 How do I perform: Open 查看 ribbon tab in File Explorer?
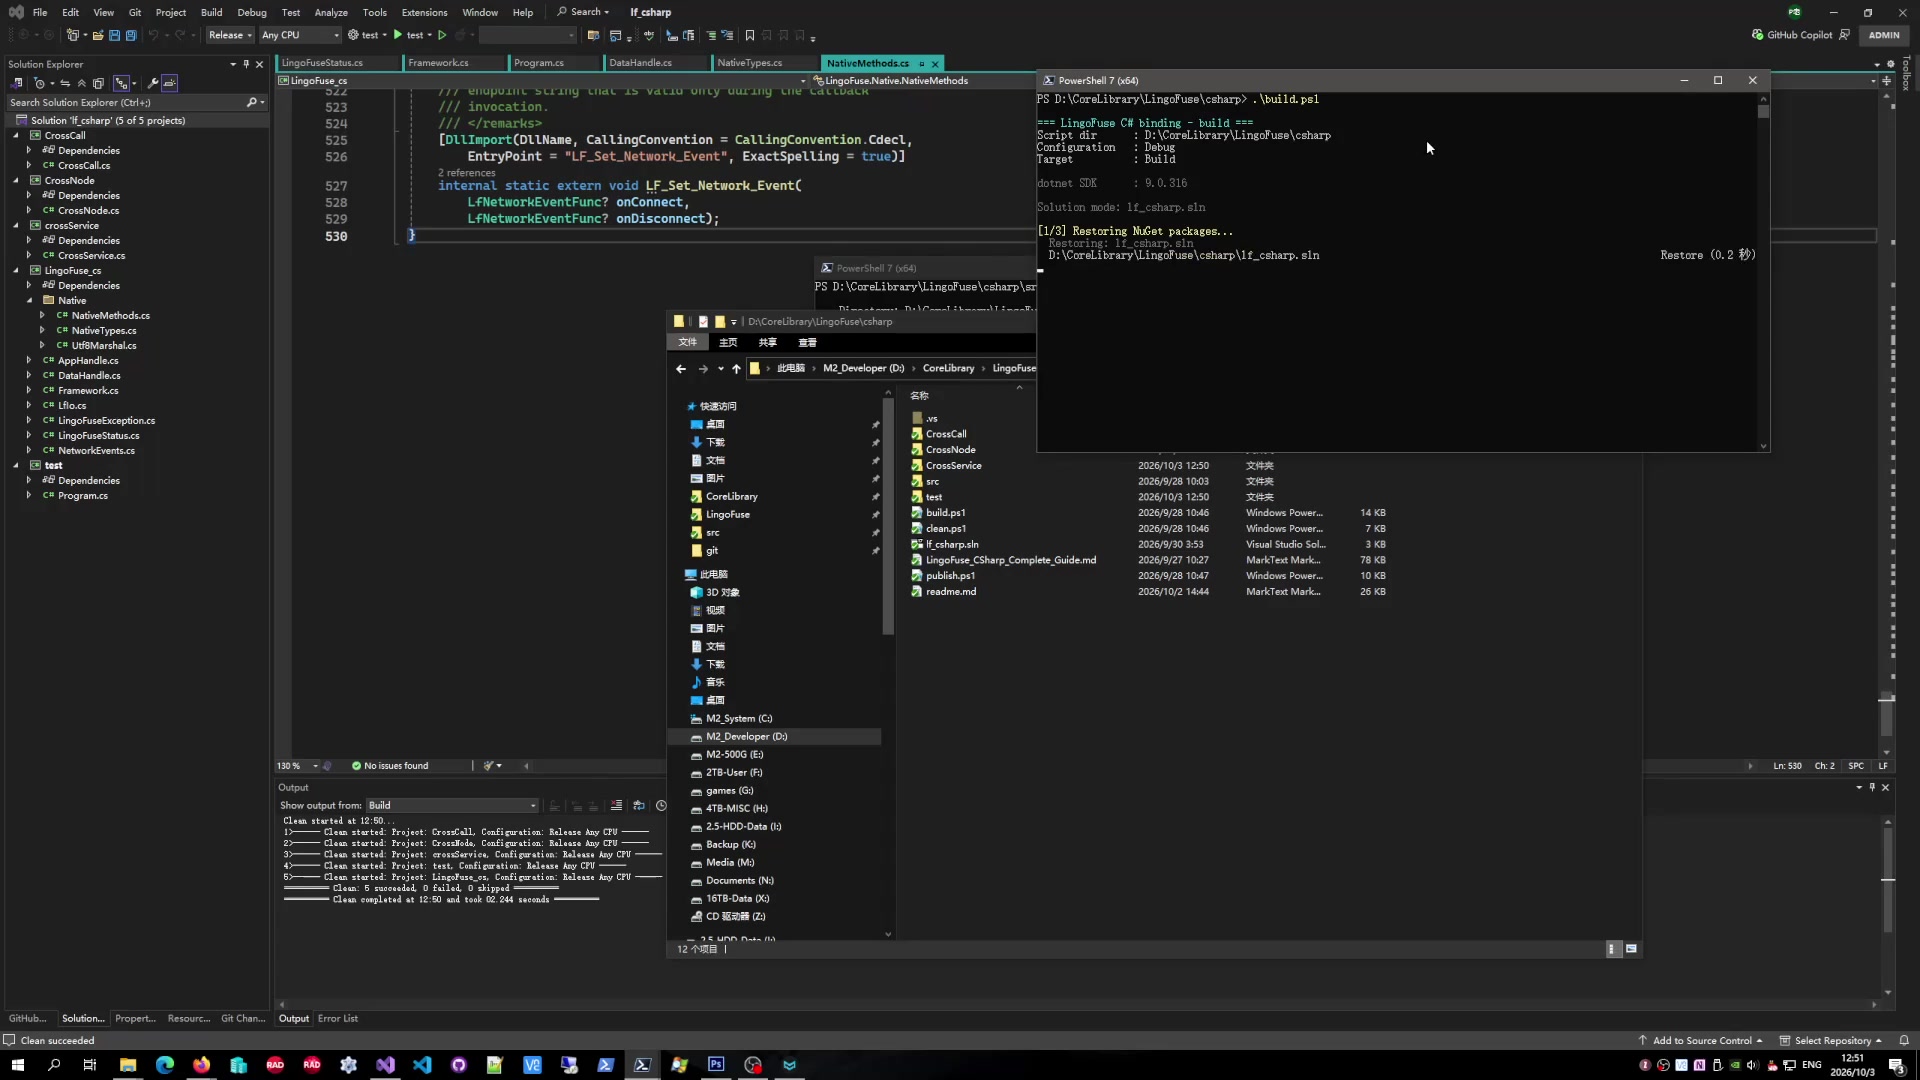click(807, 343)
